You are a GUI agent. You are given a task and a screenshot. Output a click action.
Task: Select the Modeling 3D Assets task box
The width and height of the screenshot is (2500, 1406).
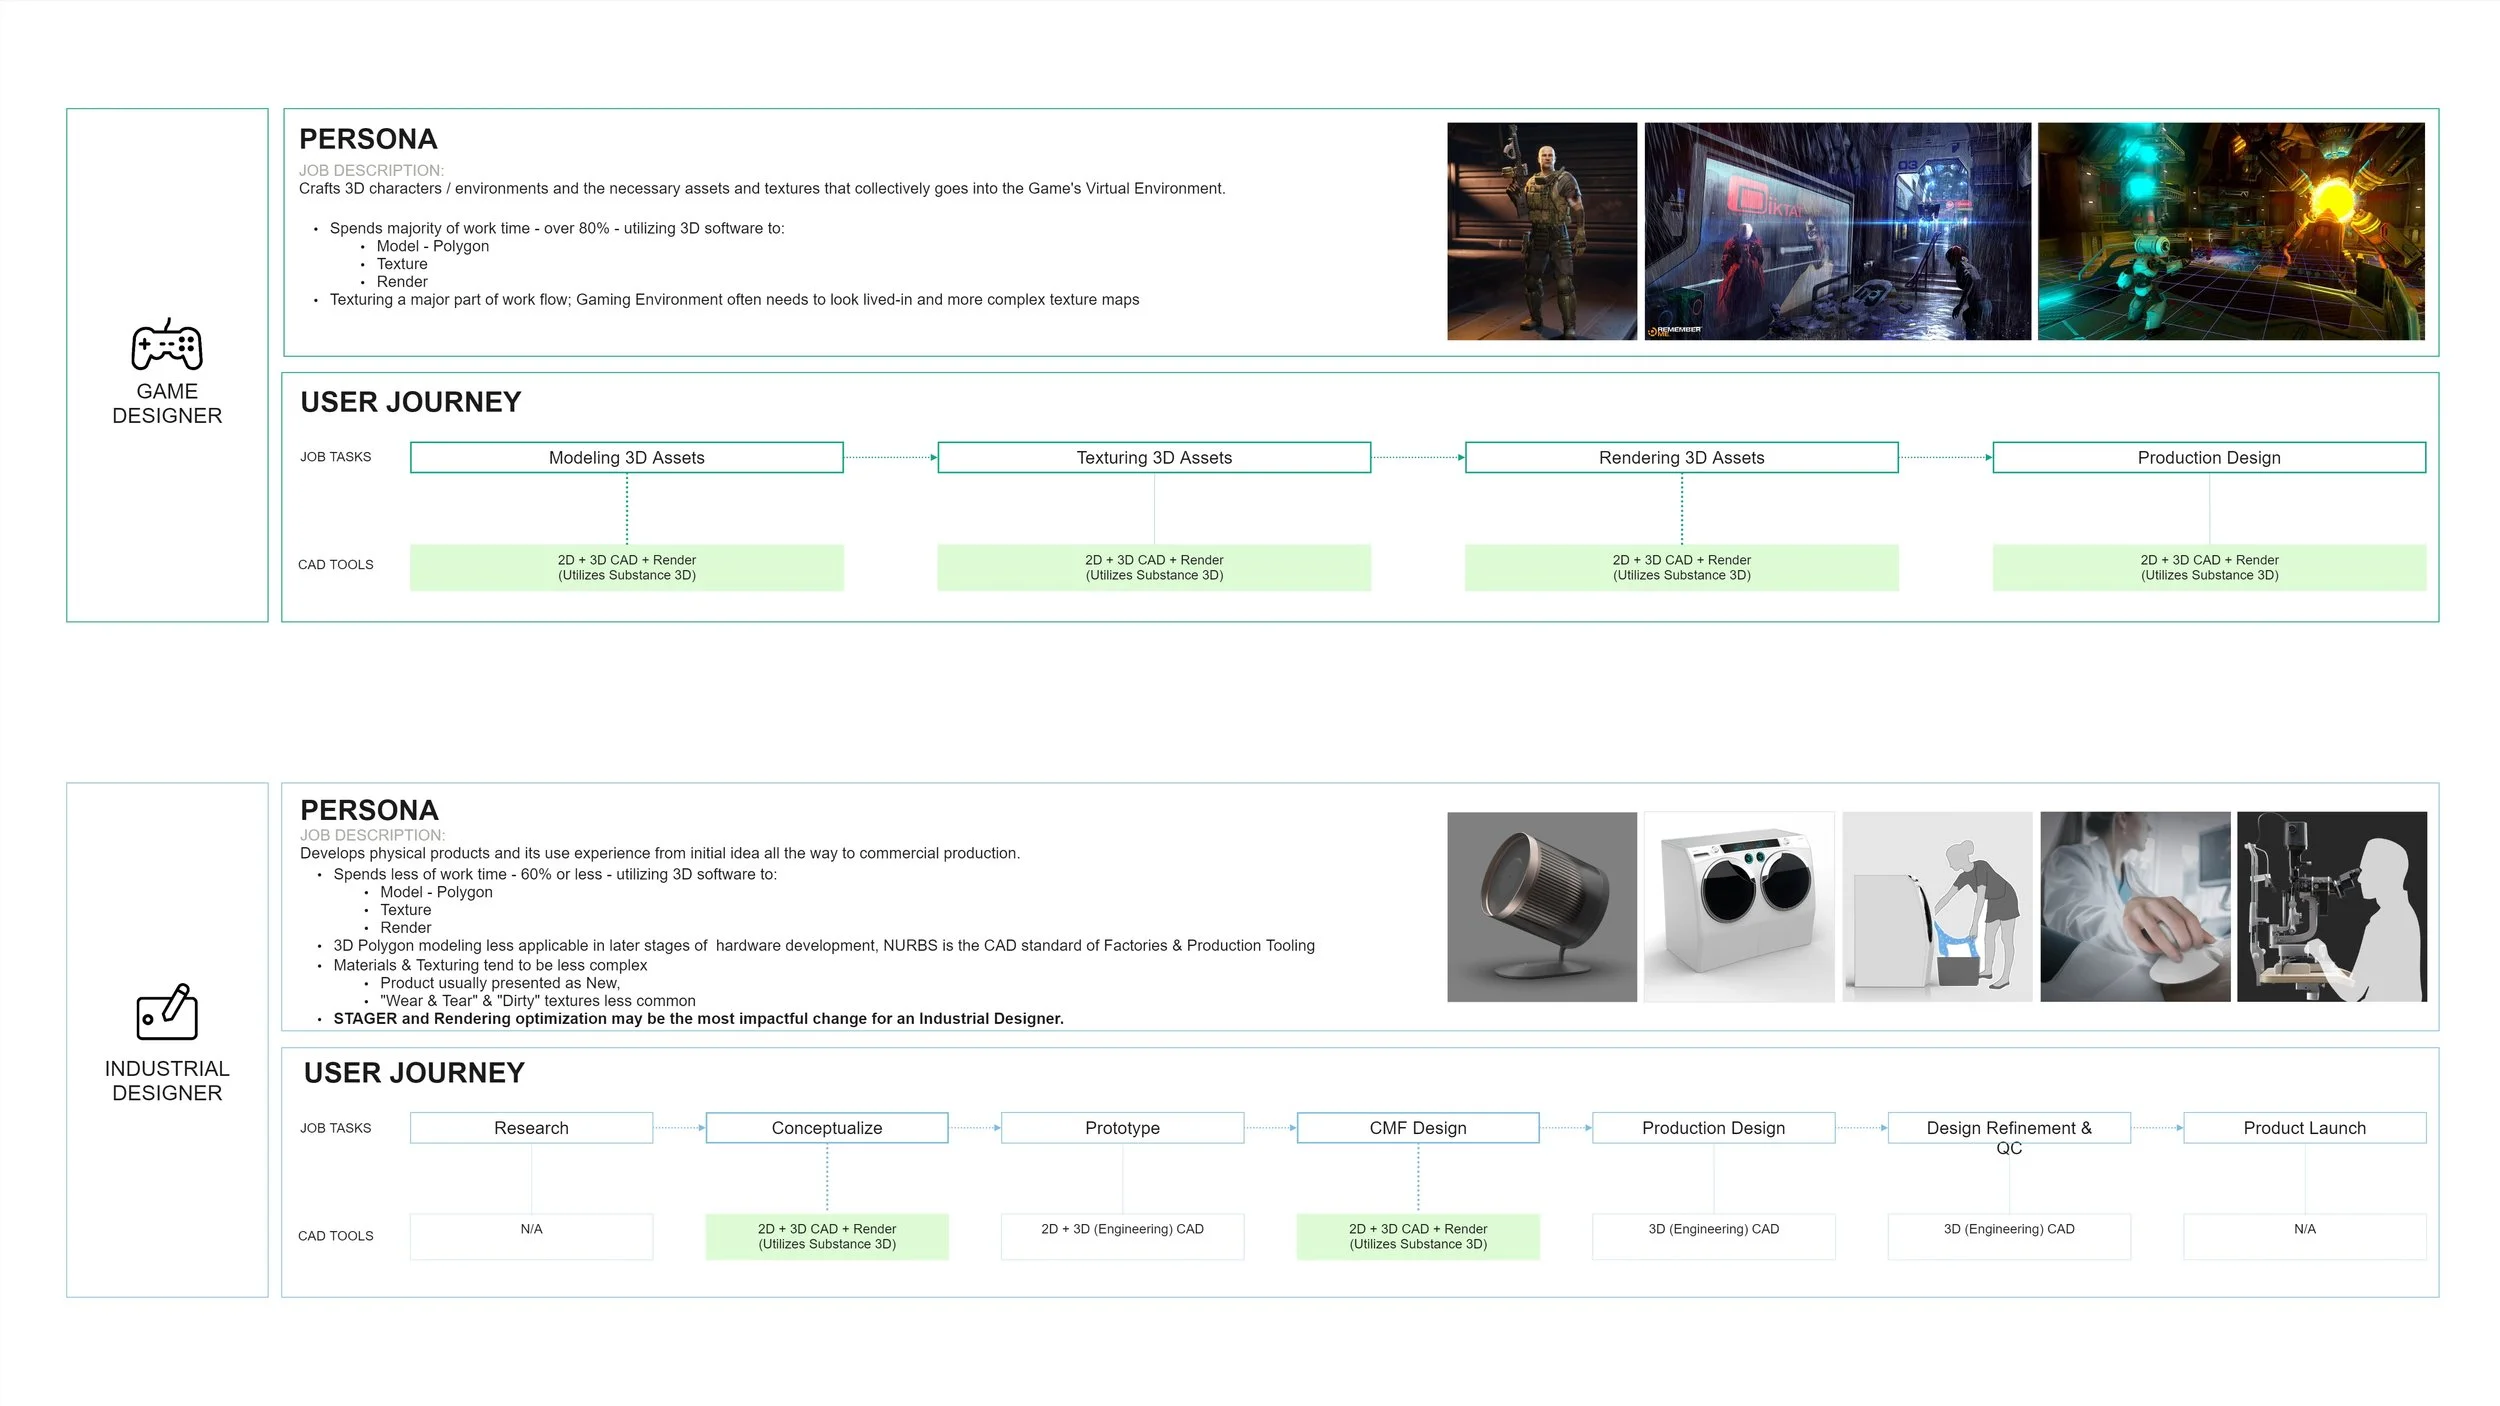(626, 457)
